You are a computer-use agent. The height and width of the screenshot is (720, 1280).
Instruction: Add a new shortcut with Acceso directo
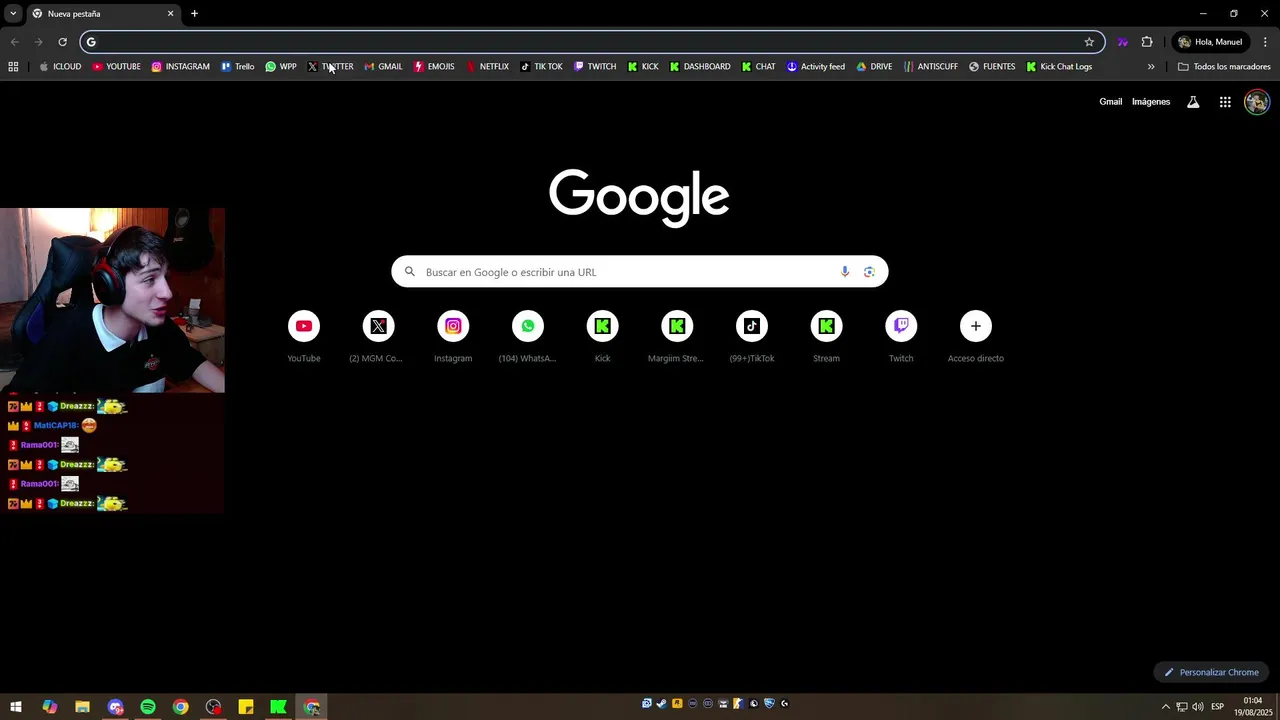[x=976, y=337]
